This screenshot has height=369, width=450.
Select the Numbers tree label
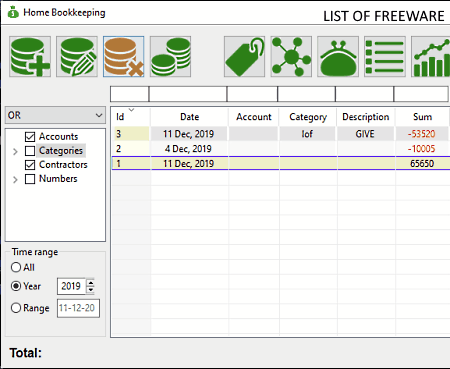coord(58,179)
